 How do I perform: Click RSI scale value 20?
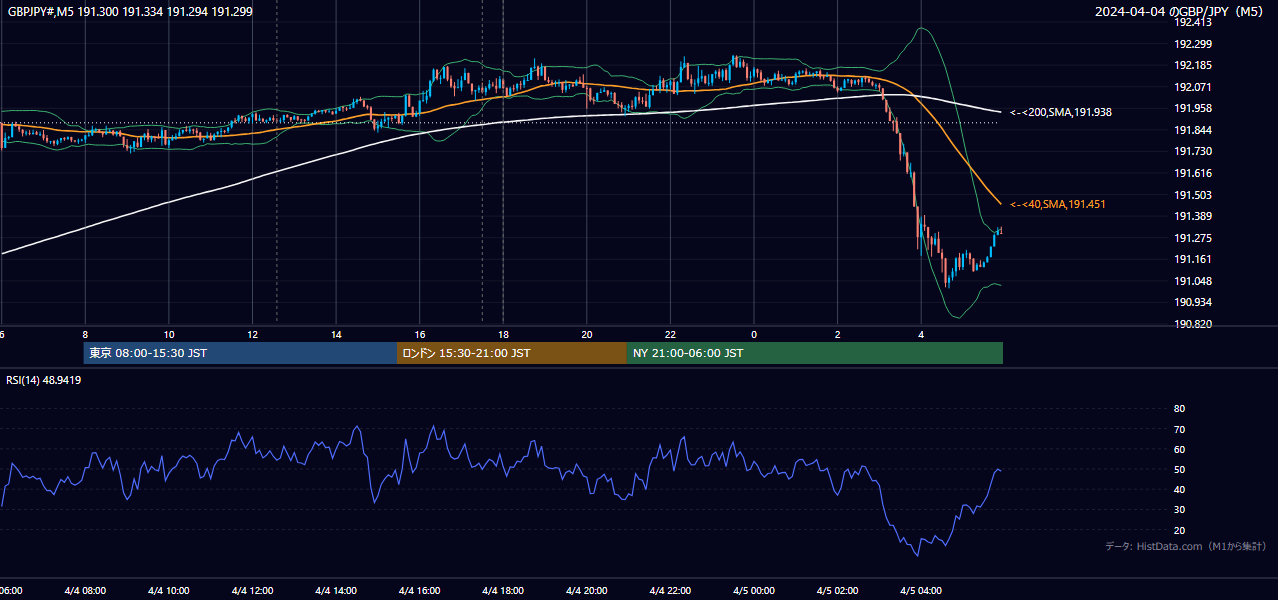pyautogui.click(x=1179, y=530)
